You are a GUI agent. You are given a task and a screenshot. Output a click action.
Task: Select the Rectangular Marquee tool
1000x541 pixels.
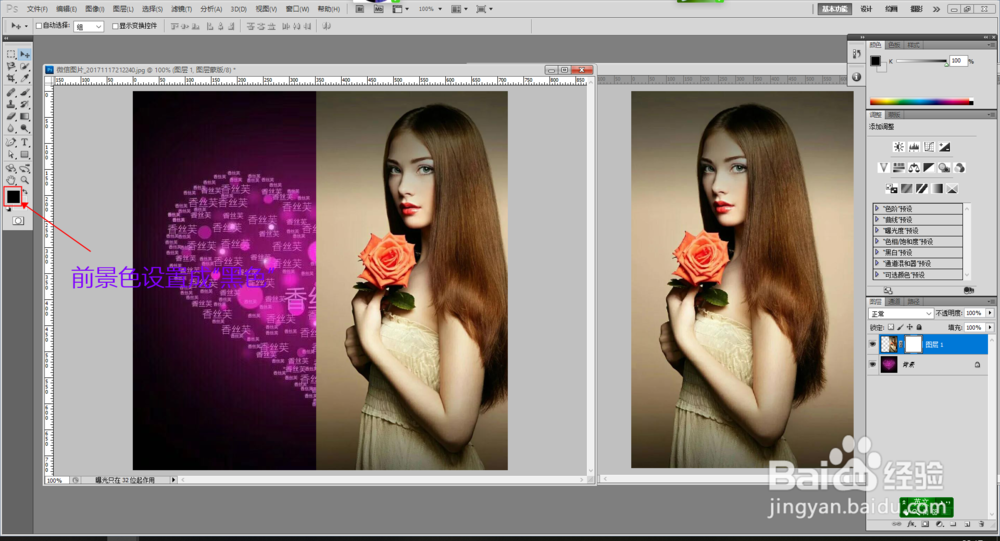[11, 54]
